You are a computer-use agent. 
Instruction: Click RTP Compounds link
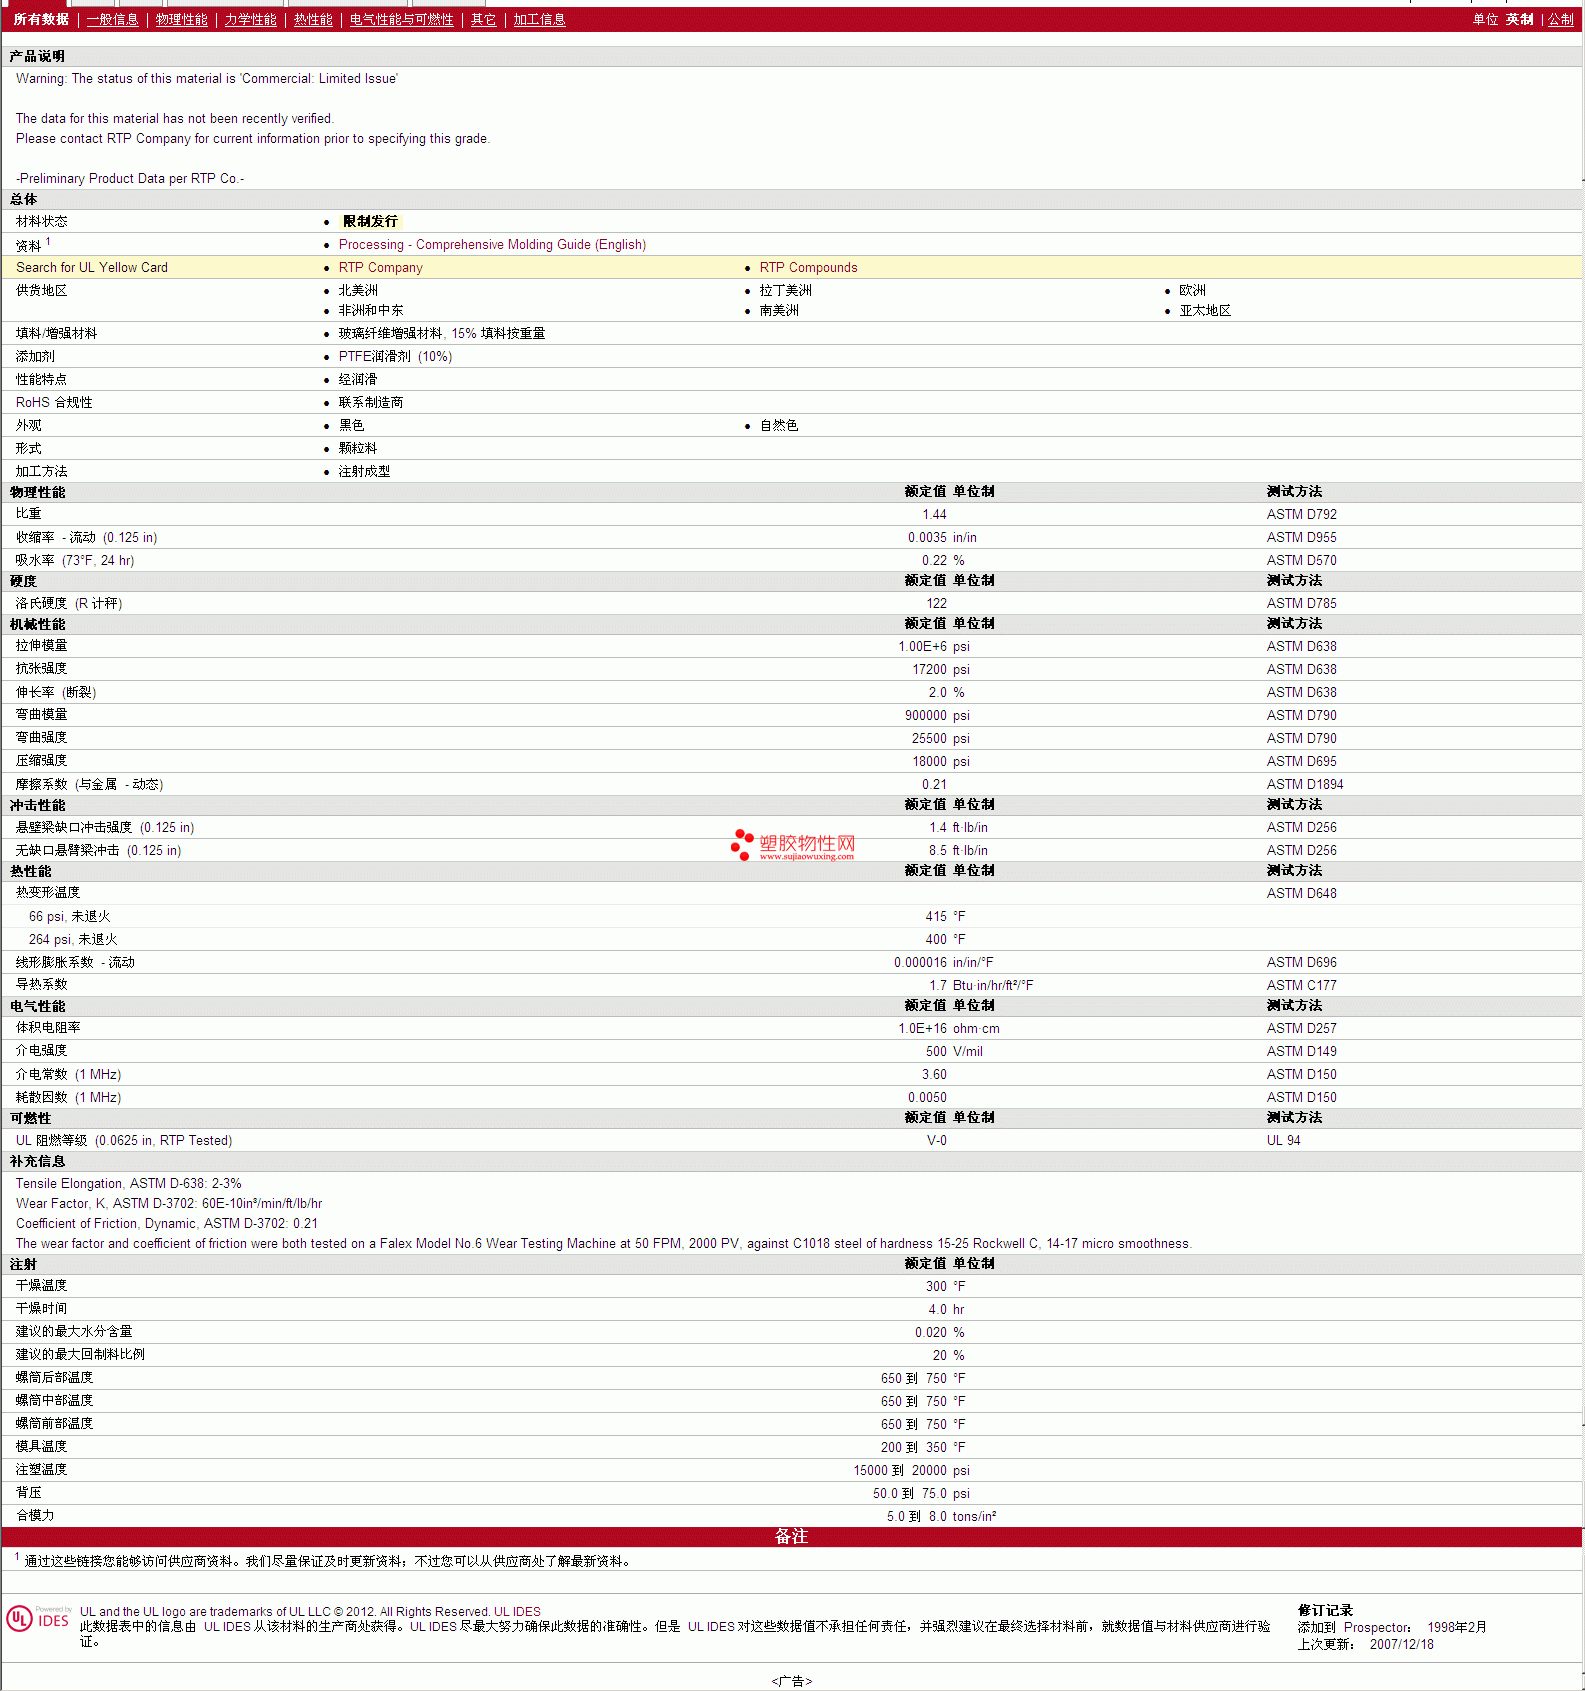pos(808,267)
